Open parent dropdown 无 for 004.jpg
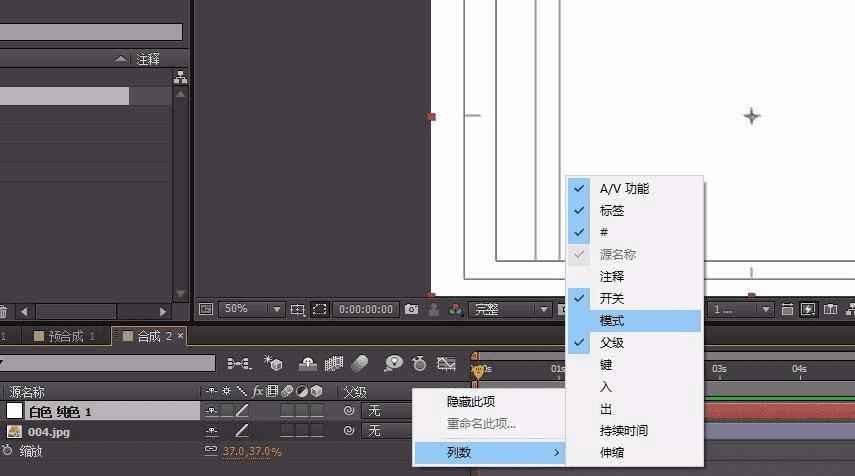 (x=388, y=431)
